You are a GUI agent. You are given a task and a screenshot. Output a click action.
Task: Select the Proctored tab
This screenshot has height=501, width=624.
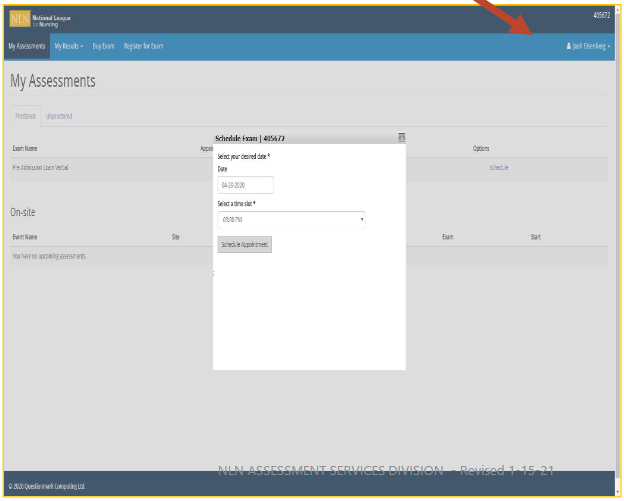coord(25,116)
